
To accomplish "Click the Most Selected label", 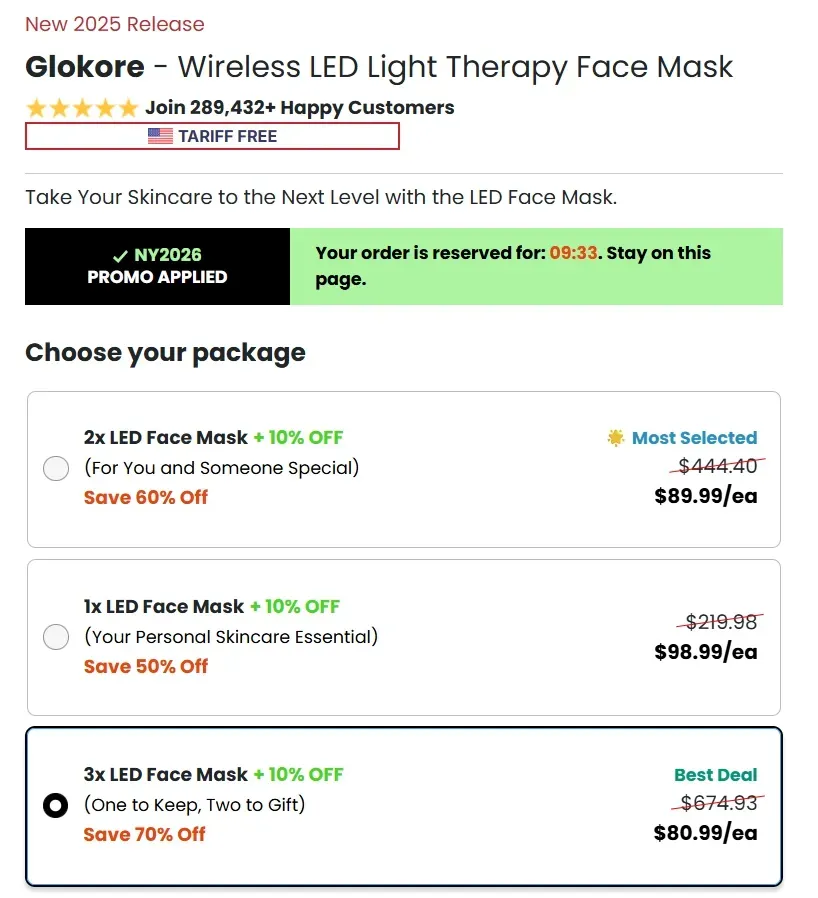I will coord(693,437).
